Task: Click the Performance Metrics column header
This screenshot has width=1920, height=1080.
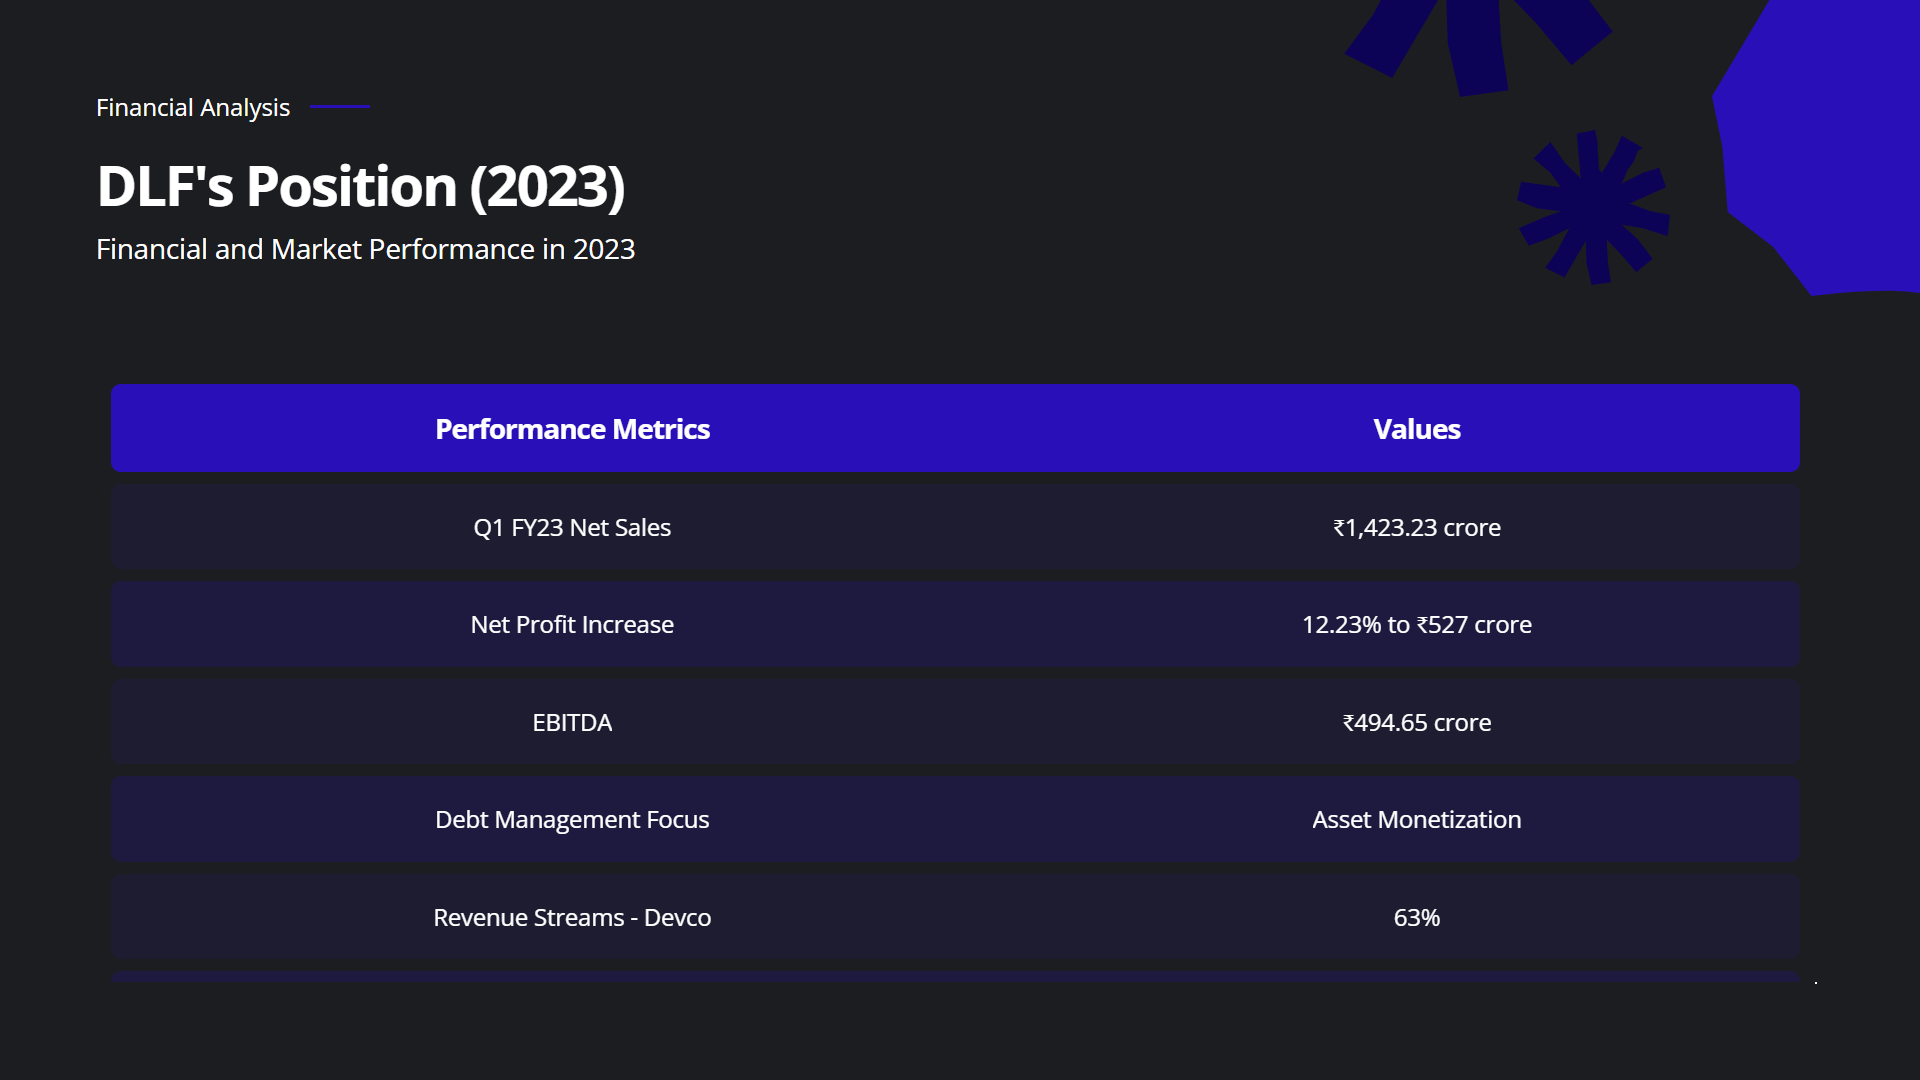Action: pos(572,429)
